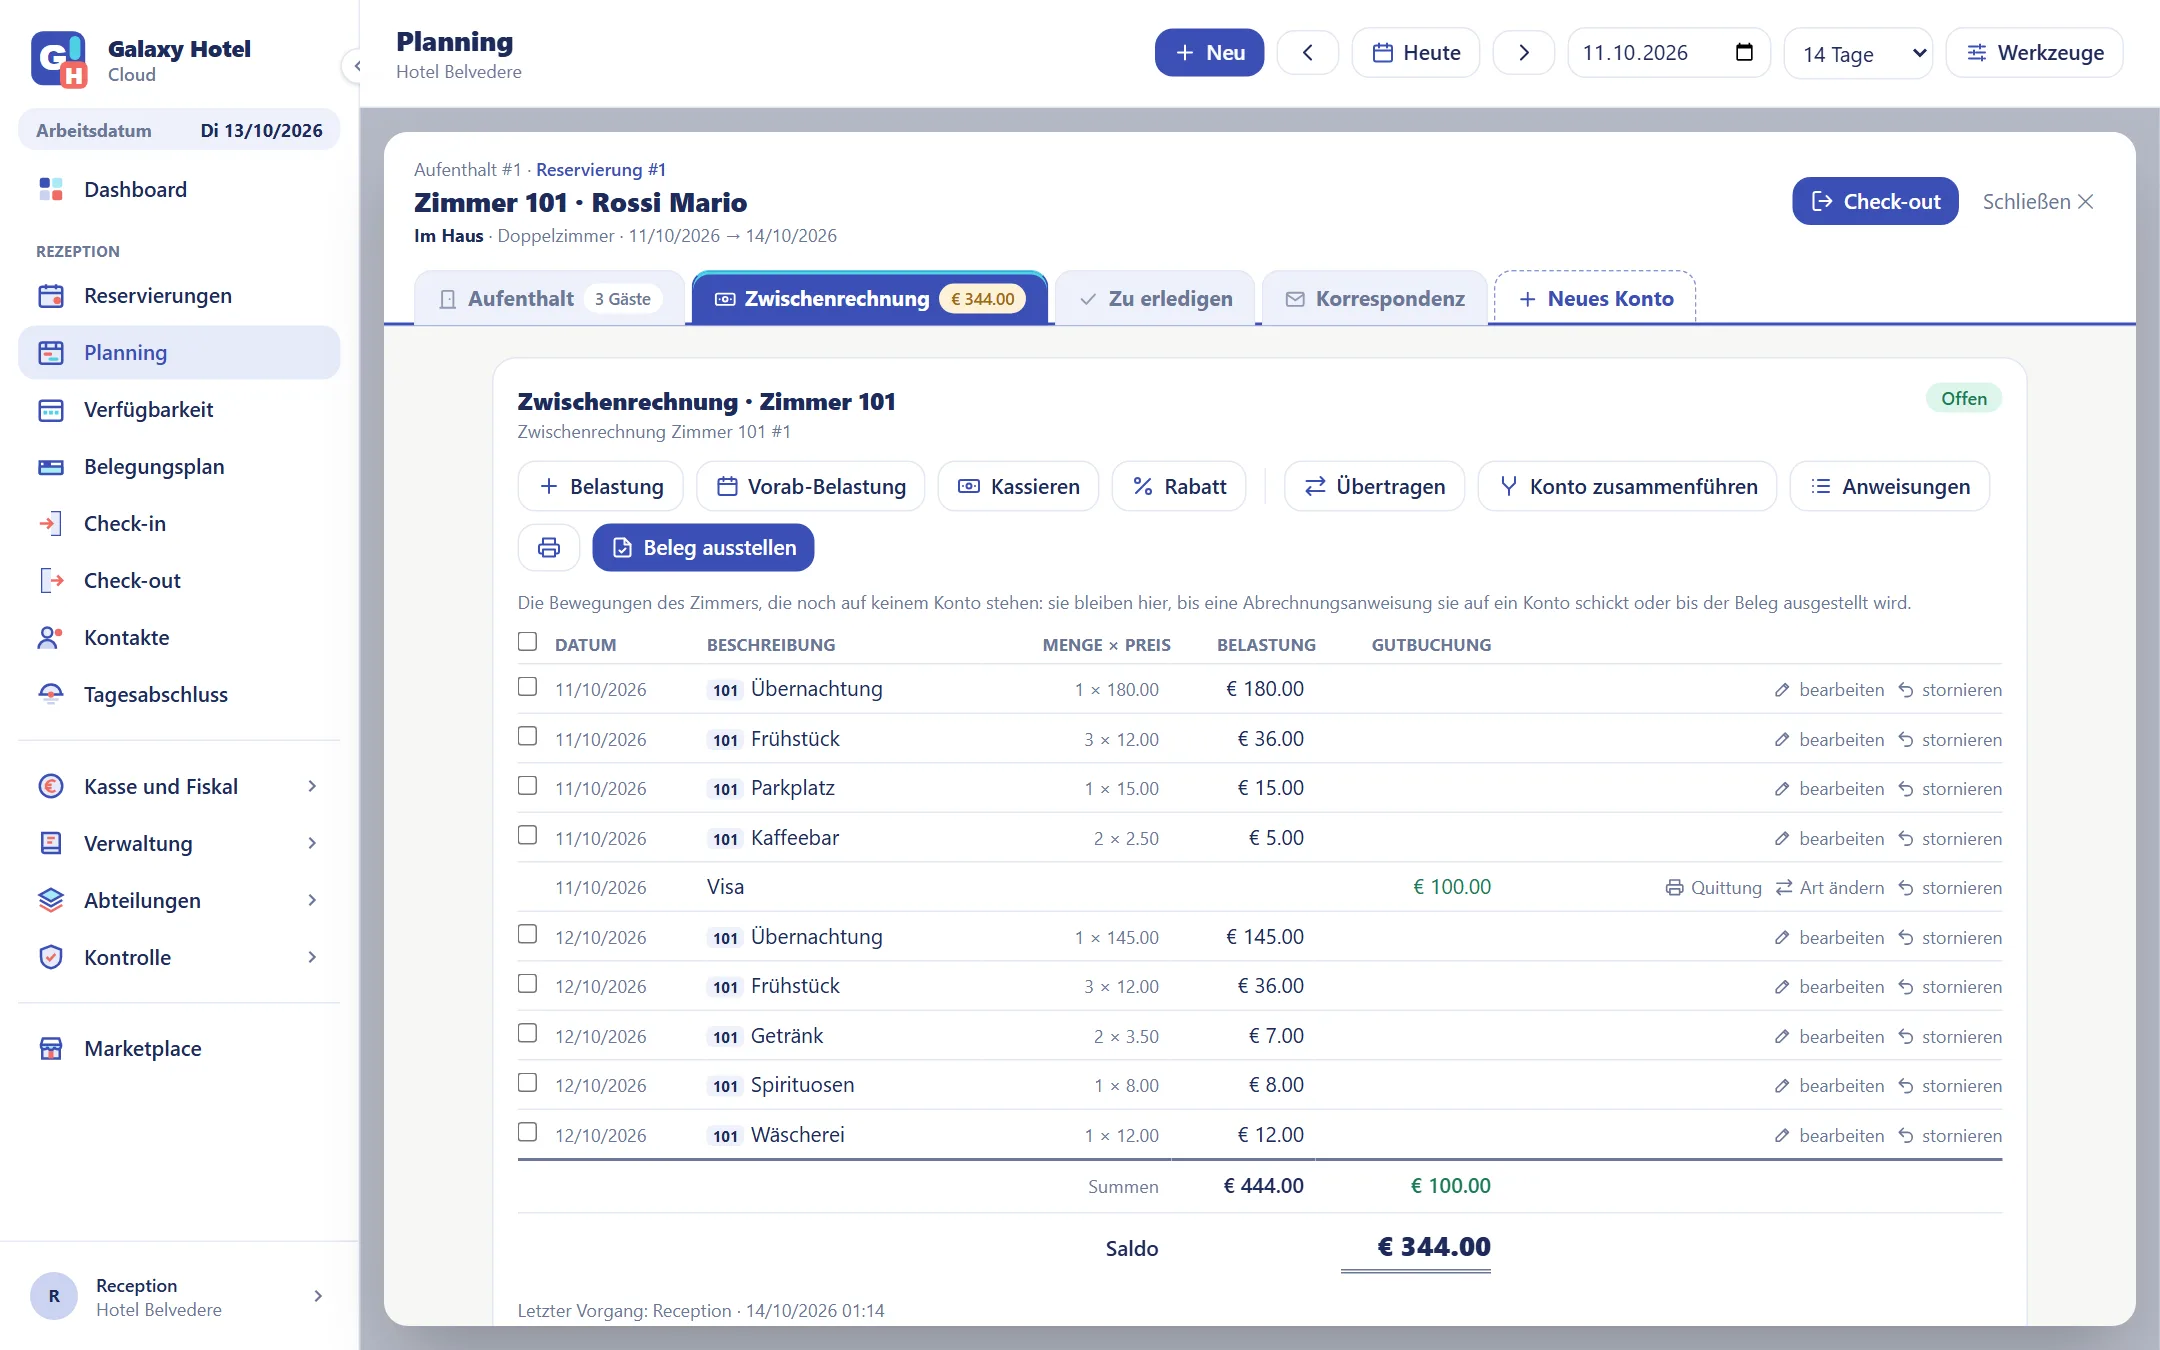Screen dimensions: 2160x1350
Task: Click the print icon button
Action: point(548,547)
